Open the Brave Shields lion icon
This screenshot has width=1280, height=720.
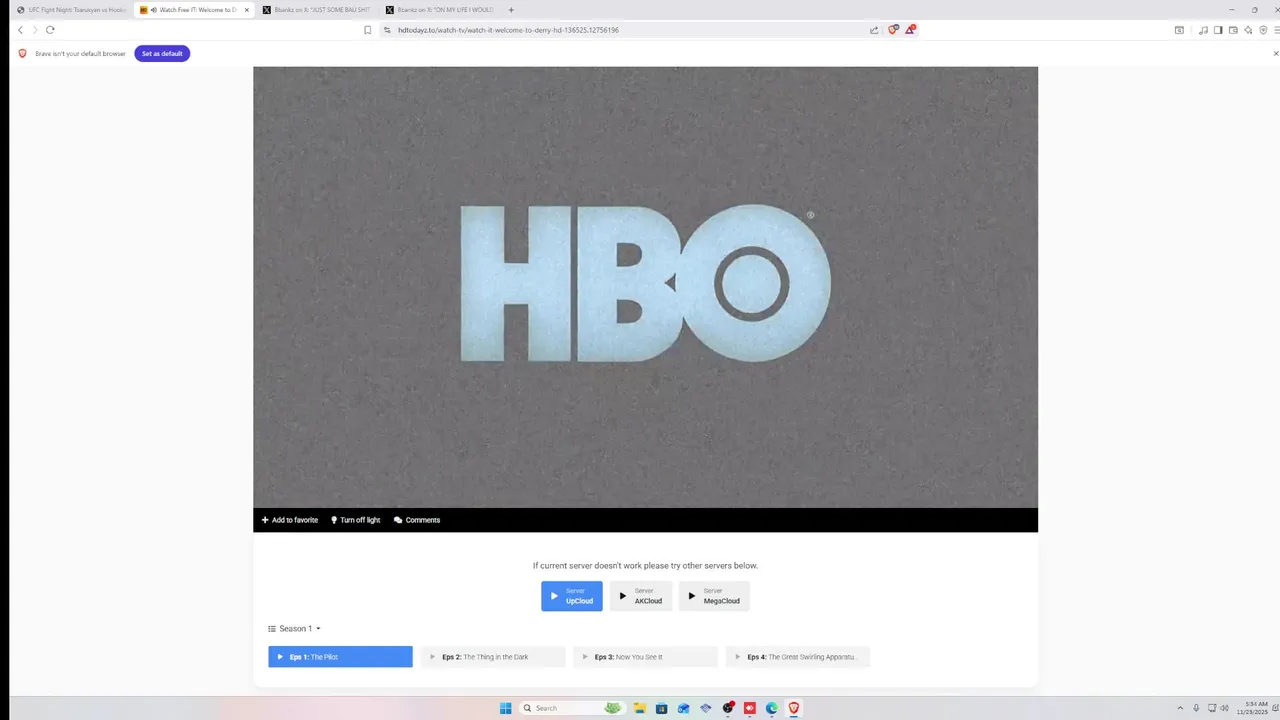893,30
